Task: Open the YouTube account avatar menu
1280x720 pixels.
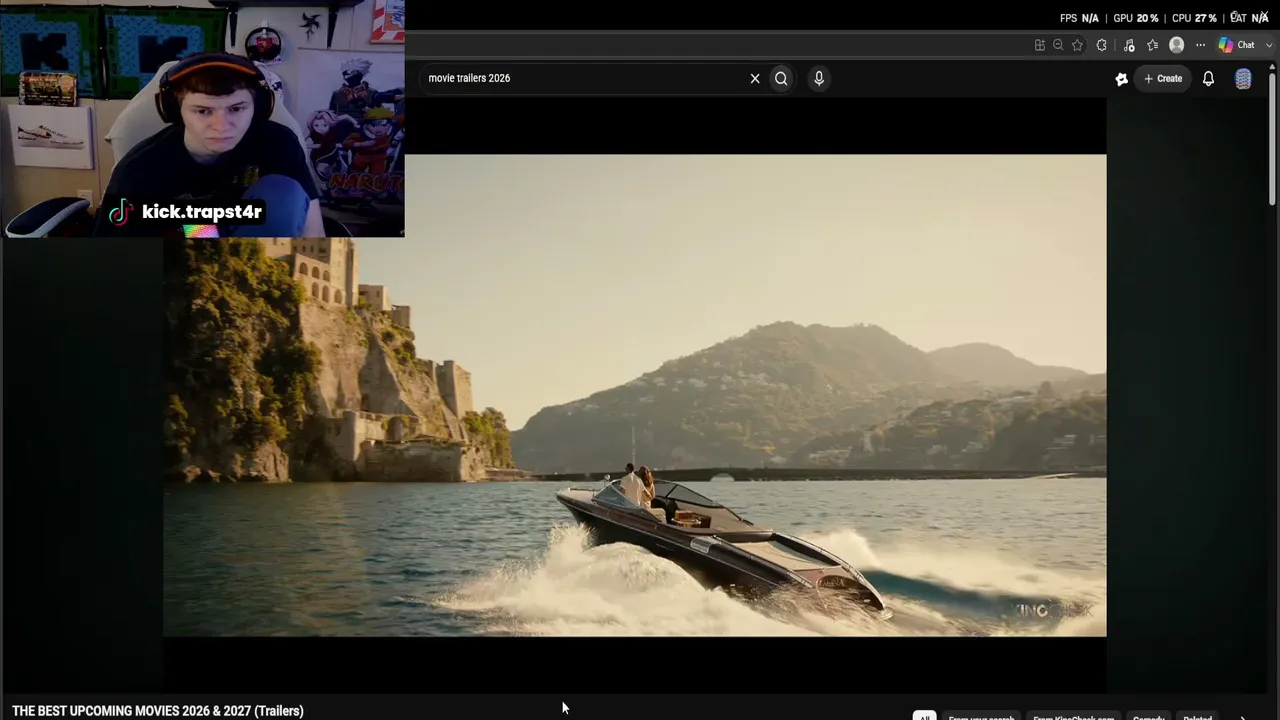Action: click(x=1243, y=79)
